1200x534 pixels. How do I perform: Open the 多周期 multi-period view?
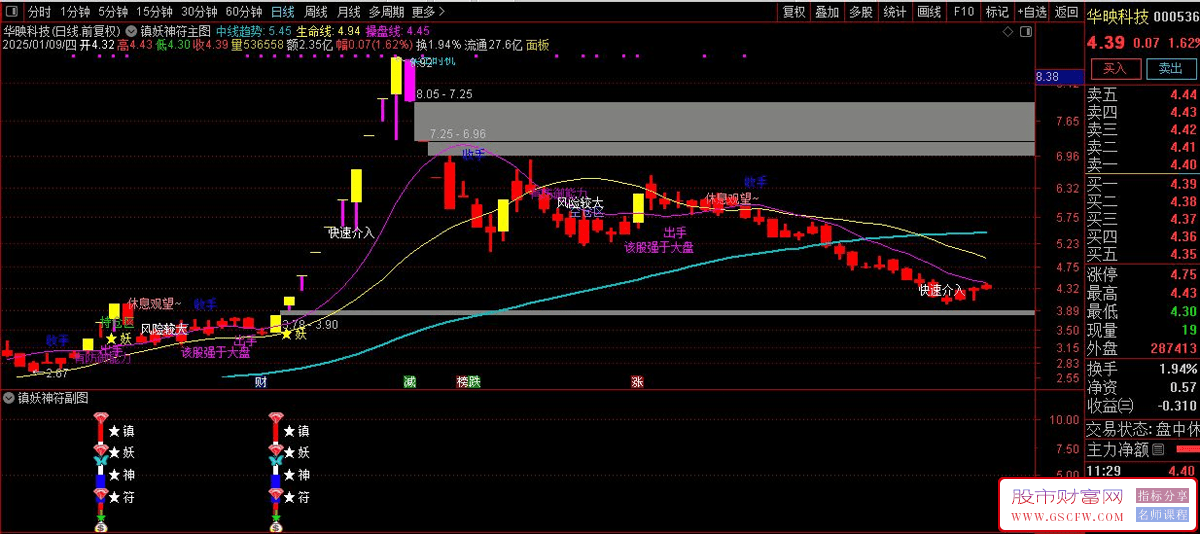[x=386, y=12]
